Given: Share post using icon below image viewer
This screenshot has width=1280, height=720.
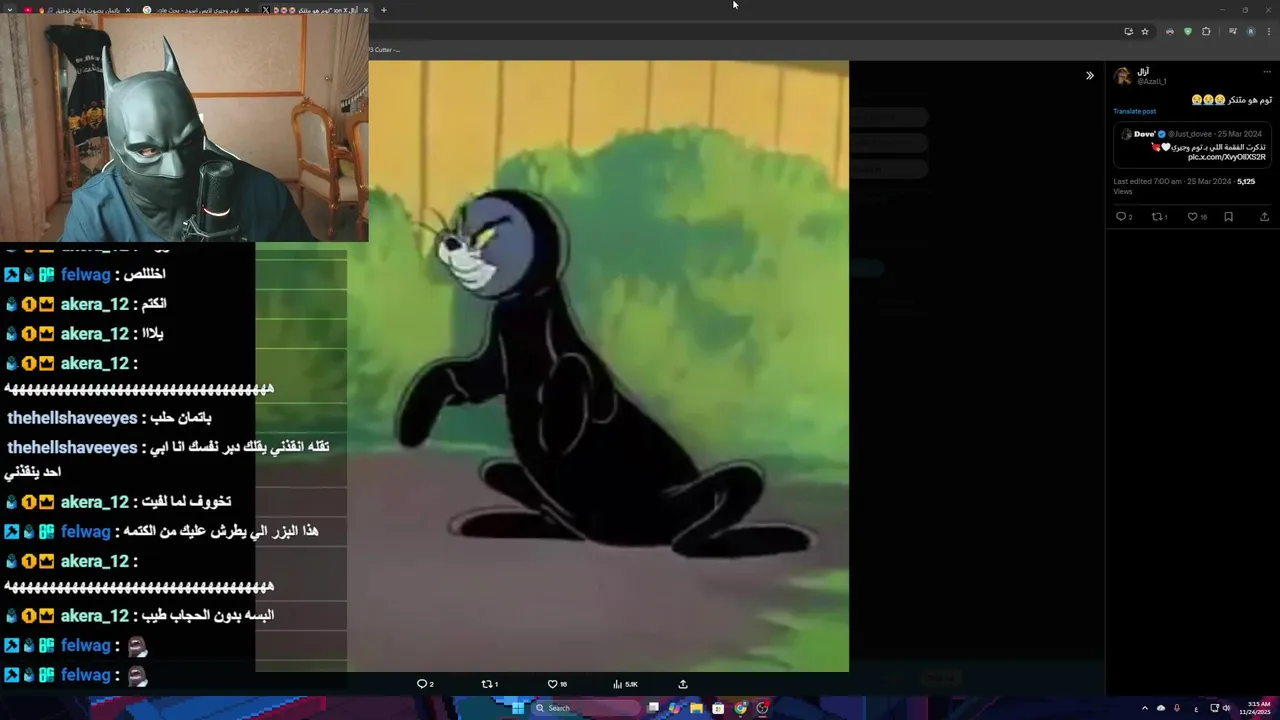Looking at the screenshot, I should click(683, 684).
